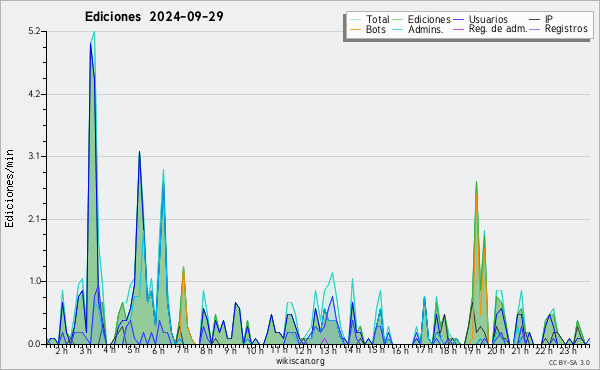Click the y-axis value 3.1
The image size is (600, 370).
click(34, 156)
